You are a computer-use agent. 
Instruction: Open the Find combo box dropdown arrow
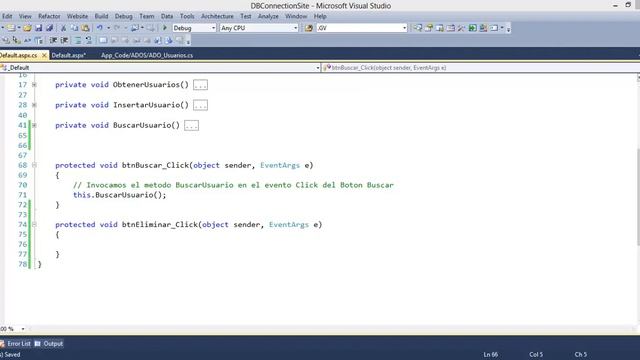404,28
